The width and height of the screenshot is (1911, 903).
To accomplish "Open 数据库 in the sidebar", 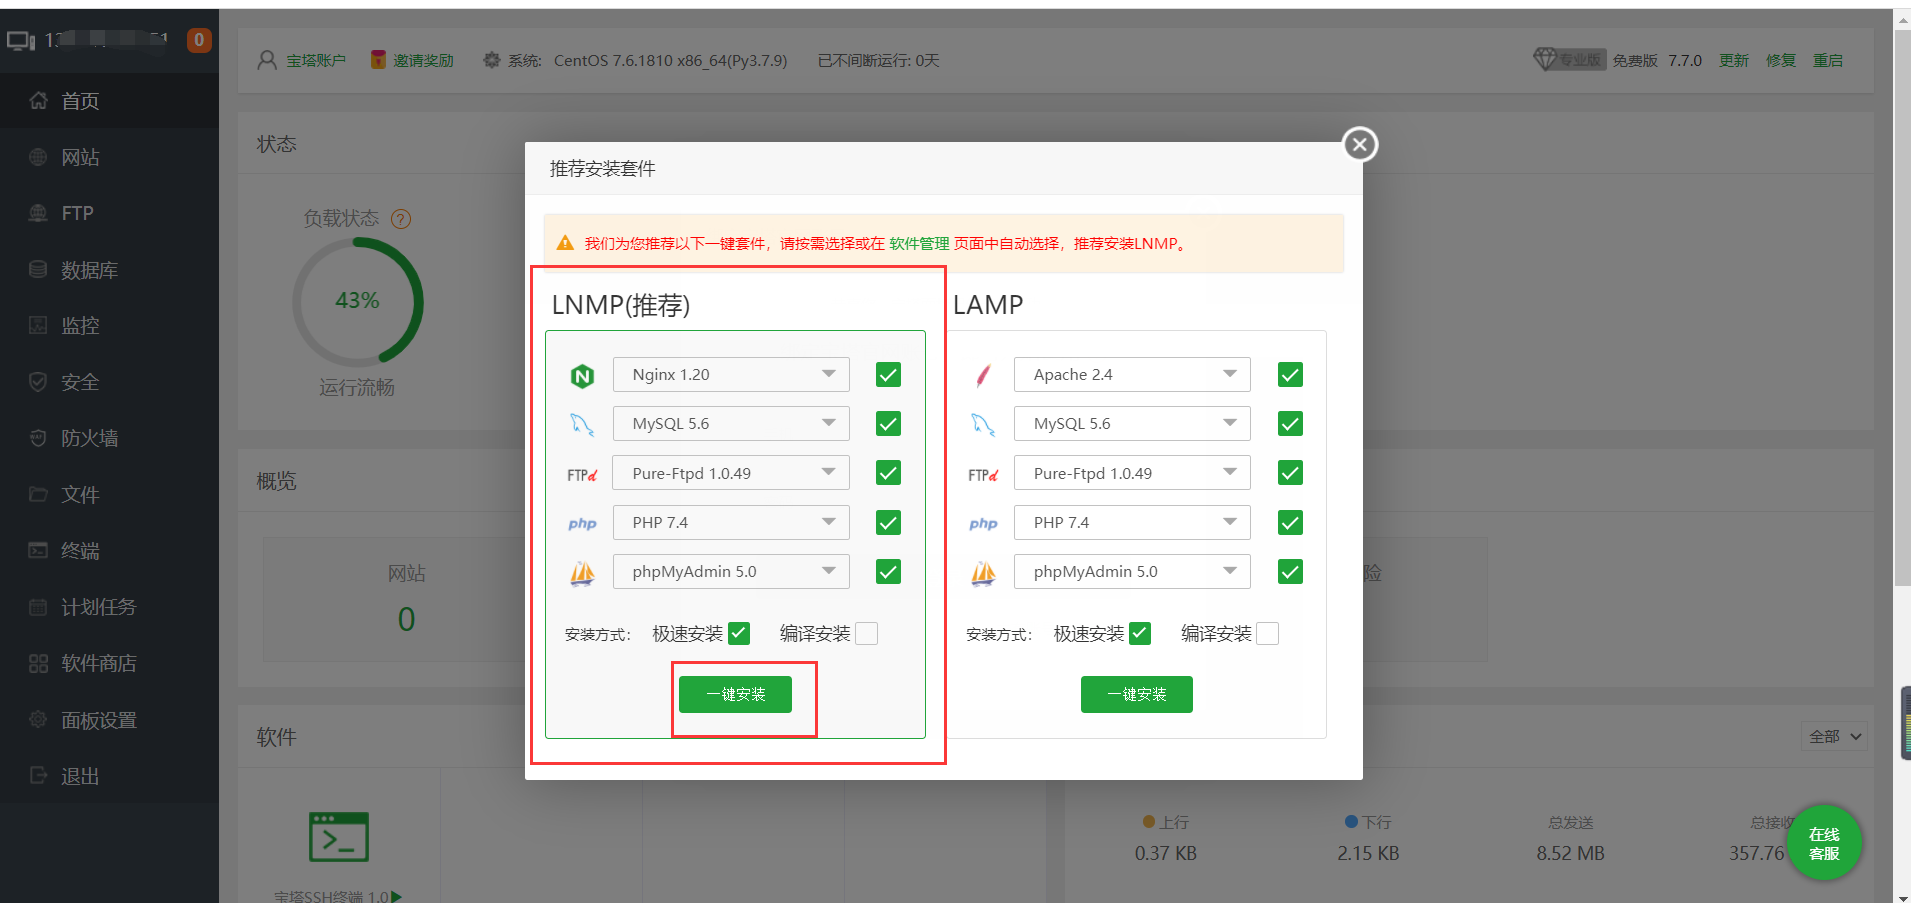I will 109,270.
